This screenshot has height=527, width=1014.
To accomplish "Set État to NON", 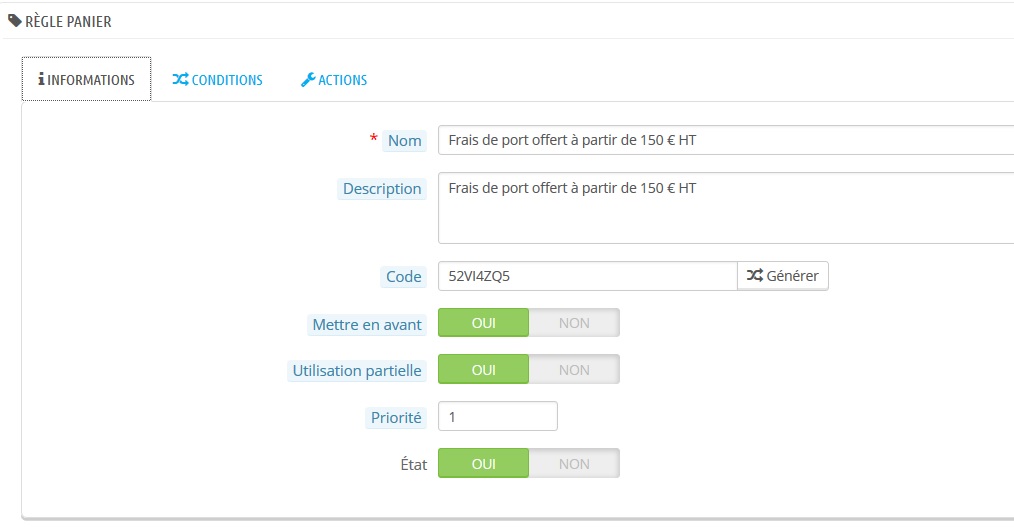I will 574,464.
